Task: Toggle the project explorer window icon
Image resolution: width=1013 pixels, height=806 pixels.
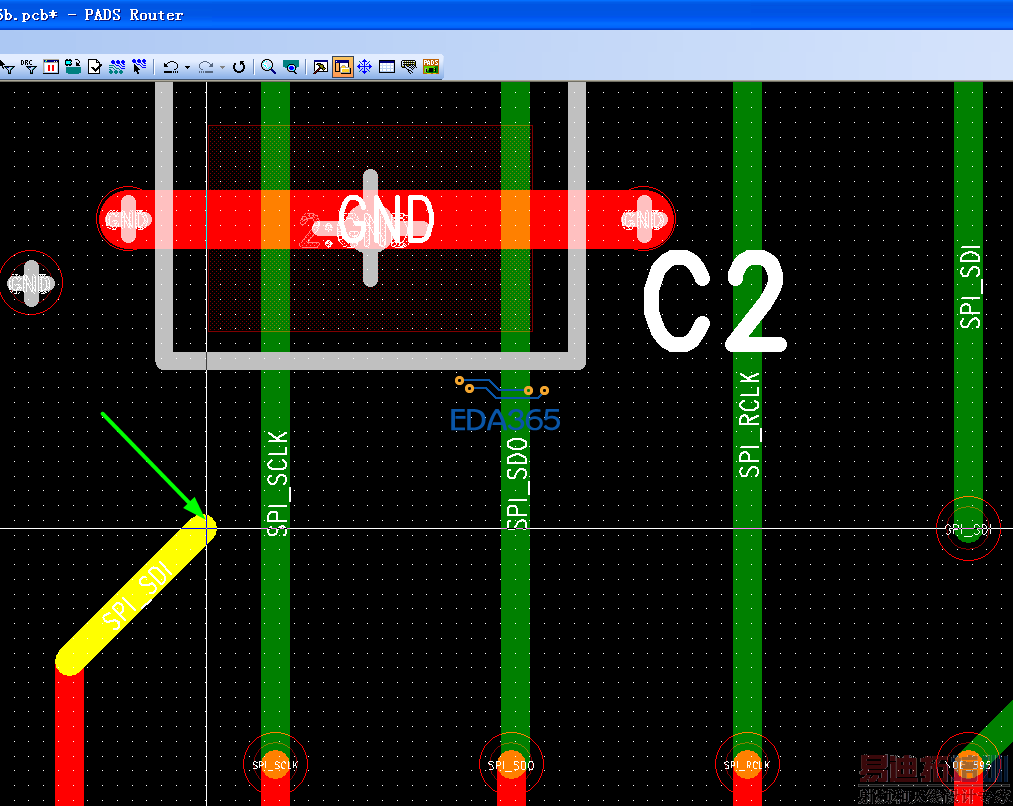Action: [342, 67]
